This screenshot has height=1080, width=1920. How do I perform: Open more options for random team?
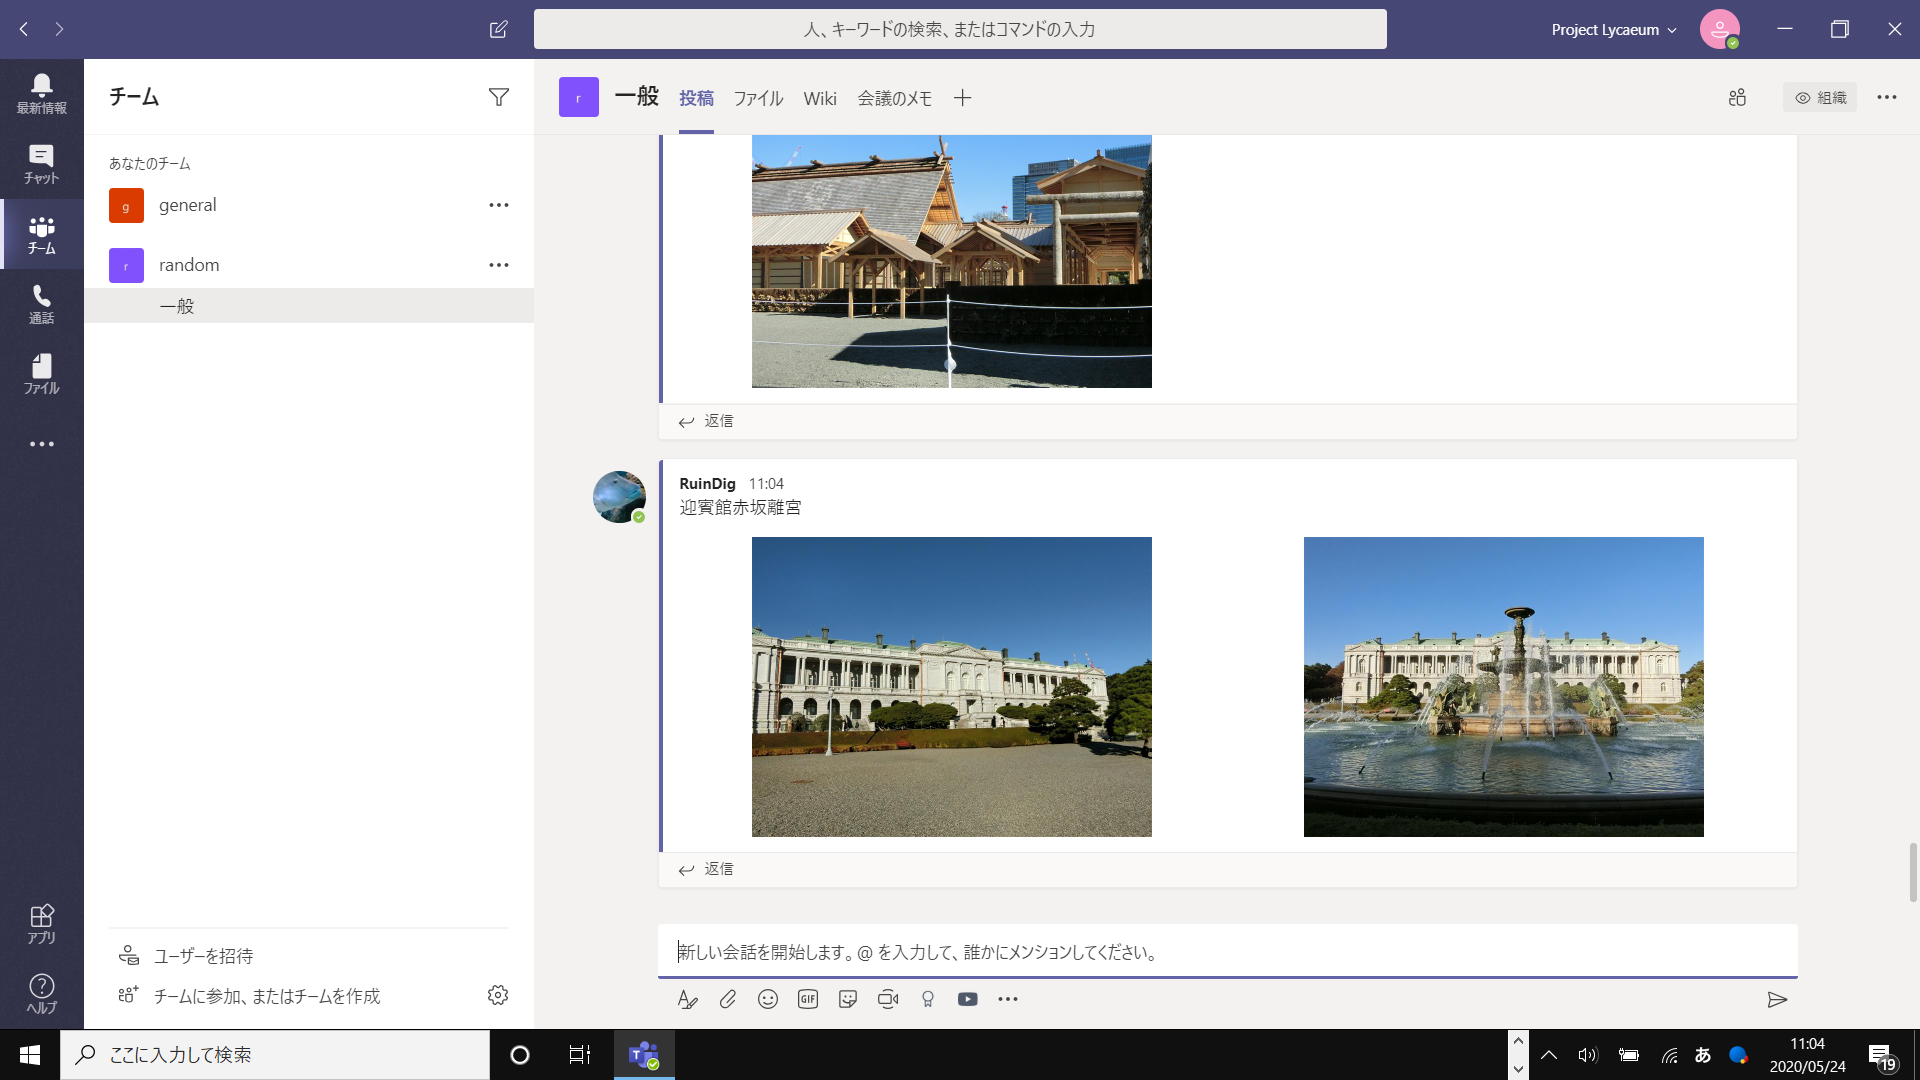(498, 265)
